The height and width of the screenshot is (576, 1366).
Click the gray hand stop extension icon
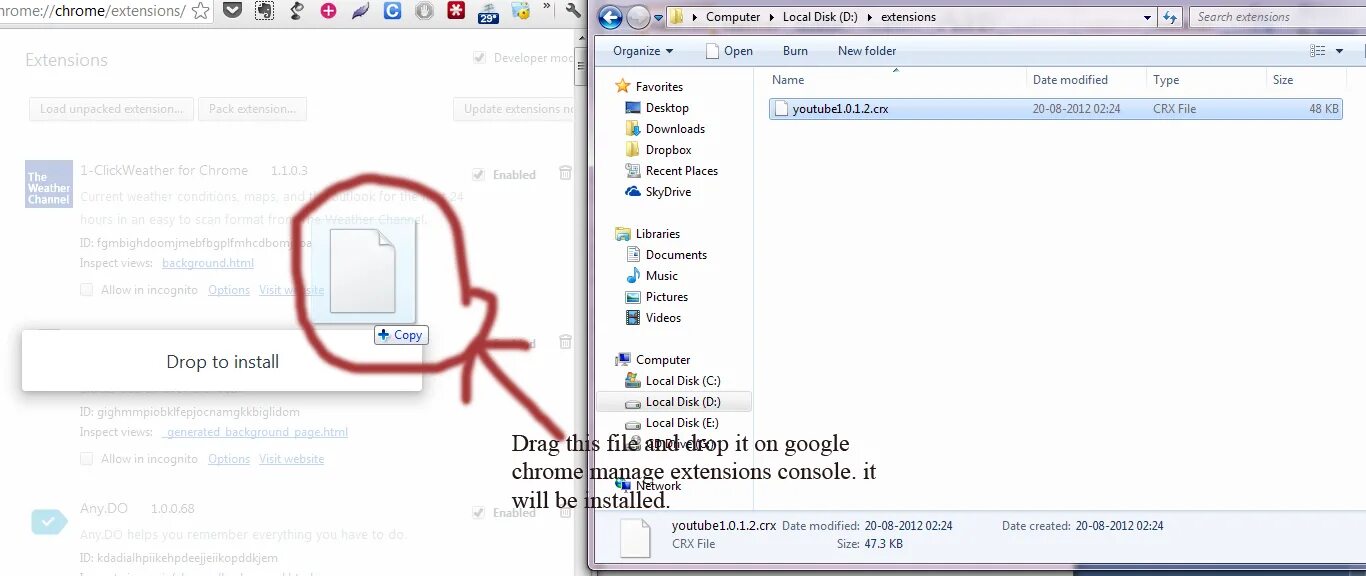(x=424, y=11)
